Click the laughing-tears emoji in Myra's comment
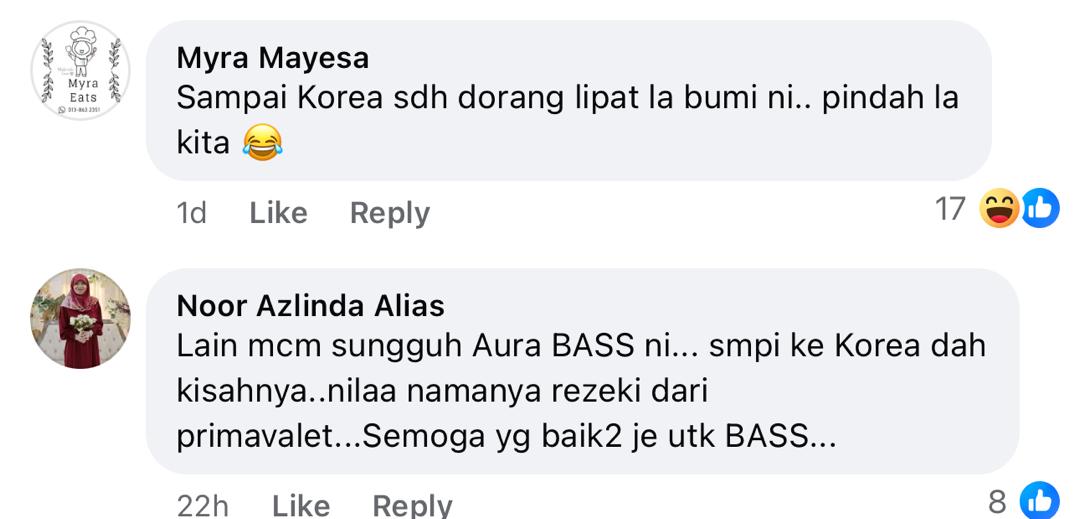This screenshot has height=519, width=1080. click(262, 142)
